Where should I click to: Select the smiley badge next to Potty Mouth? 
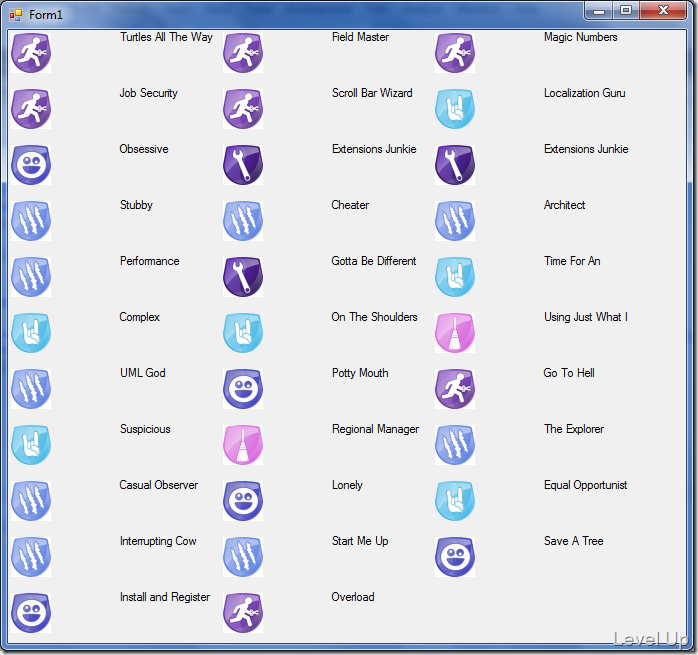click(243, 389)
